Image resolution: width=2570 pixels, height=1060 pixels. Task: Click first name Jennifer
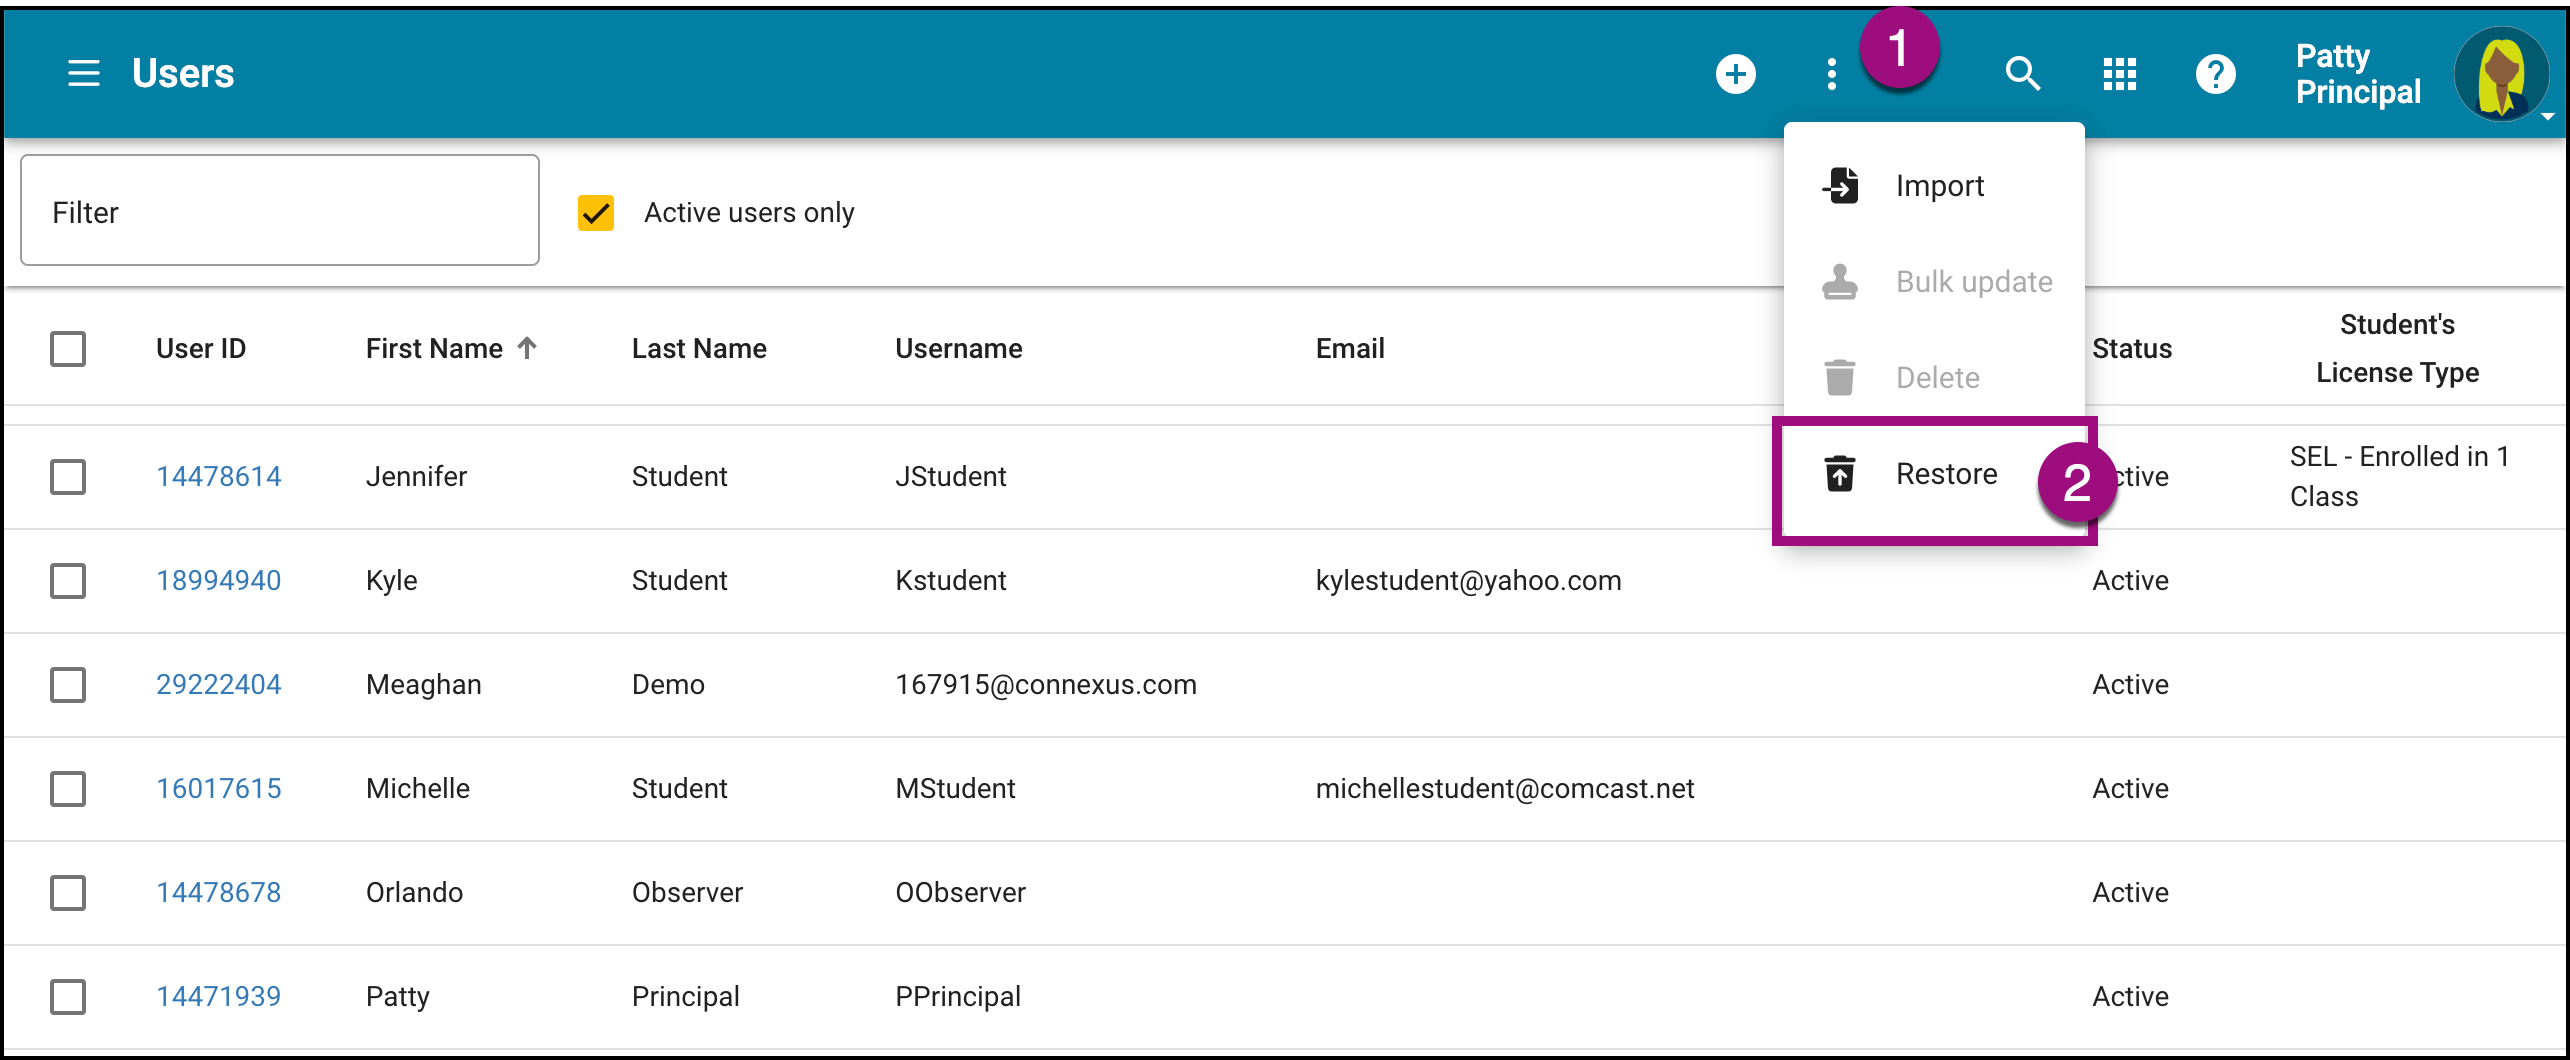pos(416,477)
